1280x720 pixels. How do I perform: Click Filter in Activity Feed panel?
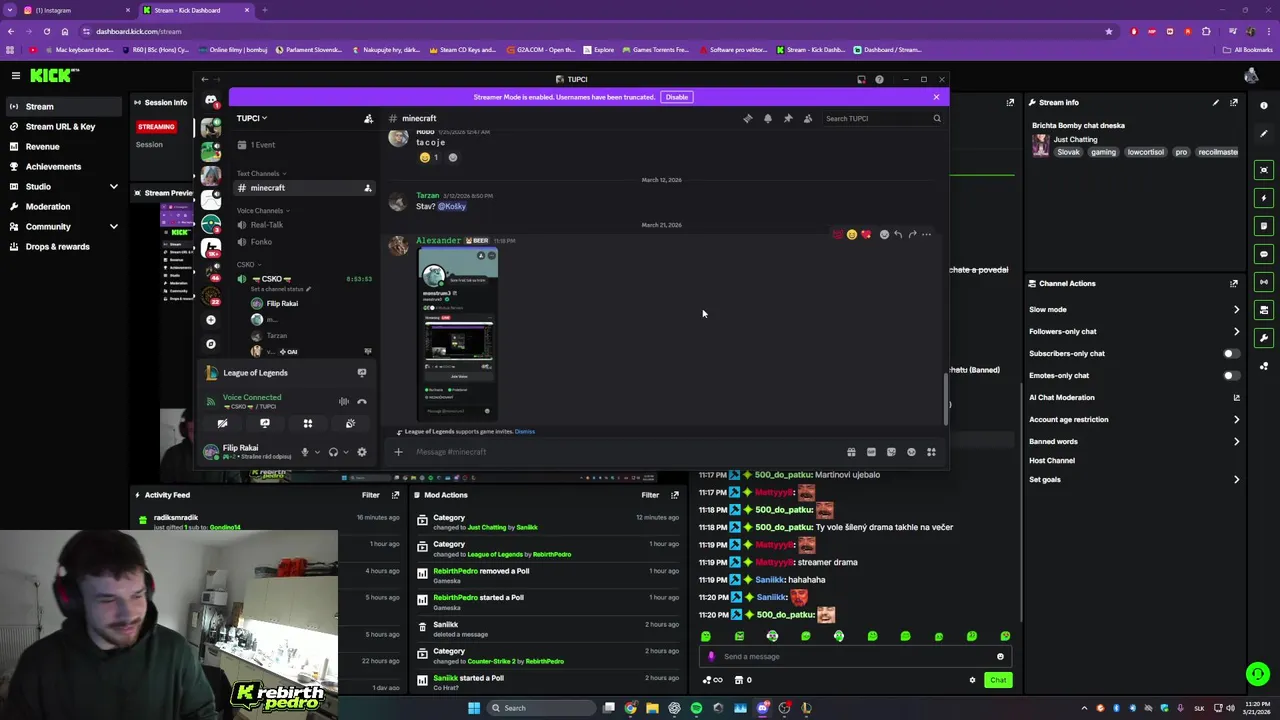tap(370, 495)
